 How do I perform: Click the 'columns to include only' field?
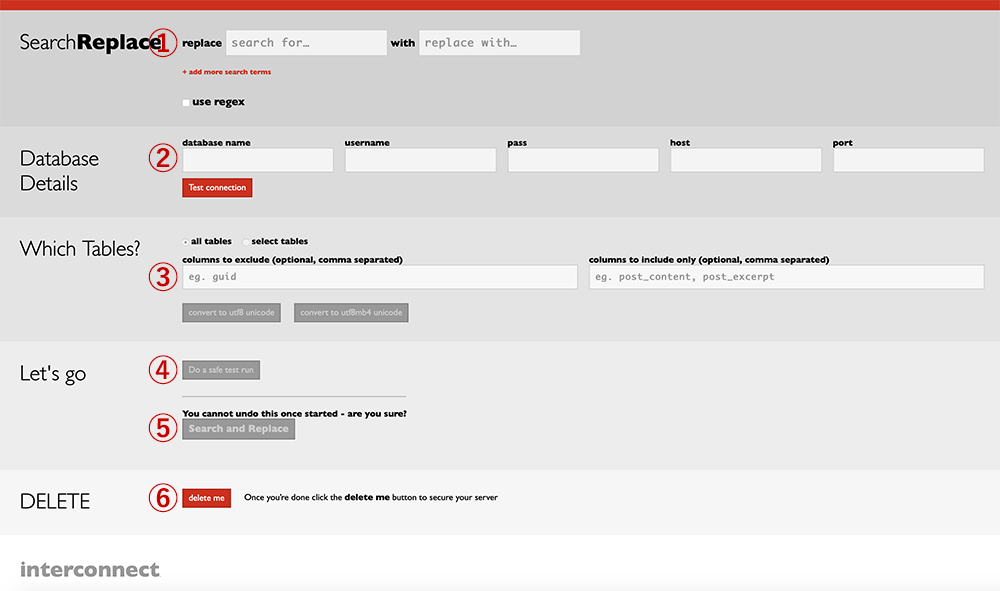pyautogui.click(x=786, y=277)
